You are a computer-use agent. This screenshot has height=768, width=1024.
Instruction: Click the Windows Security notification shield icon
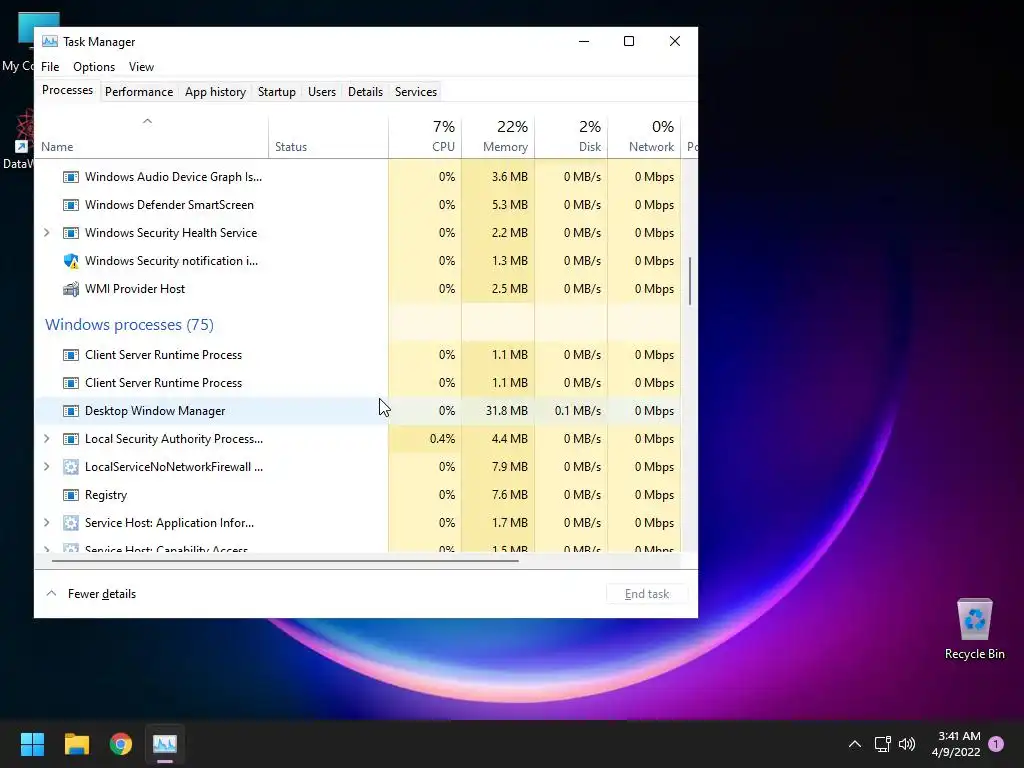(71, 261)
